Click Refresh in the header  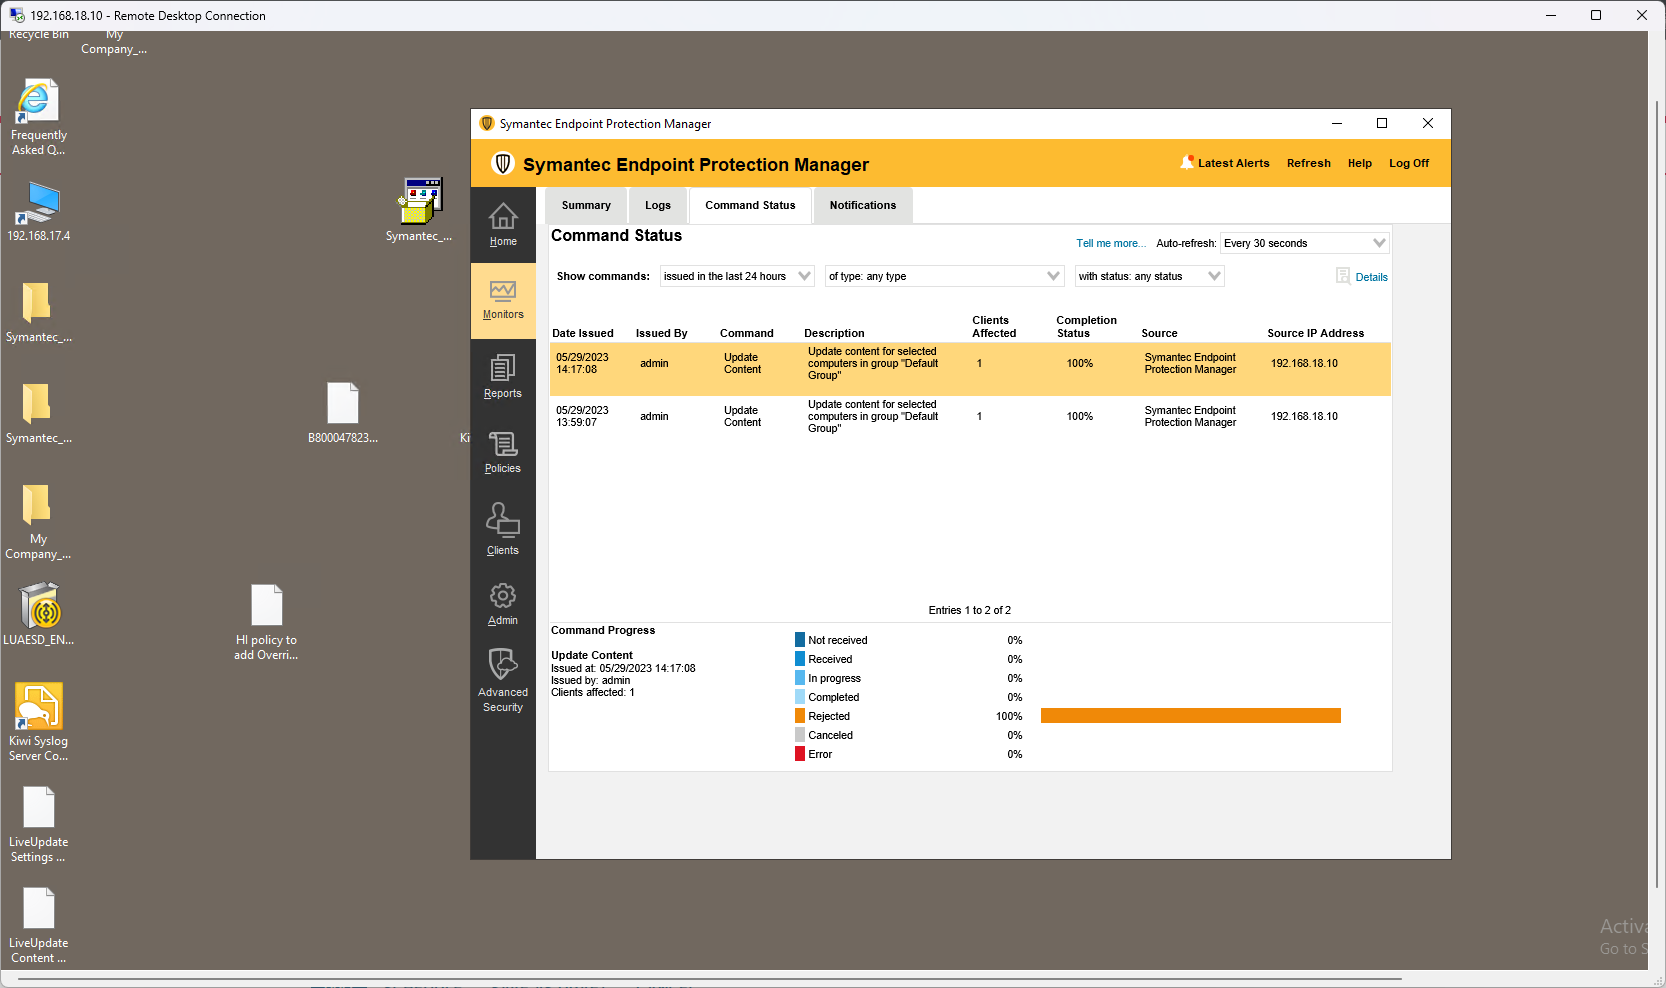click(1308, 163)
